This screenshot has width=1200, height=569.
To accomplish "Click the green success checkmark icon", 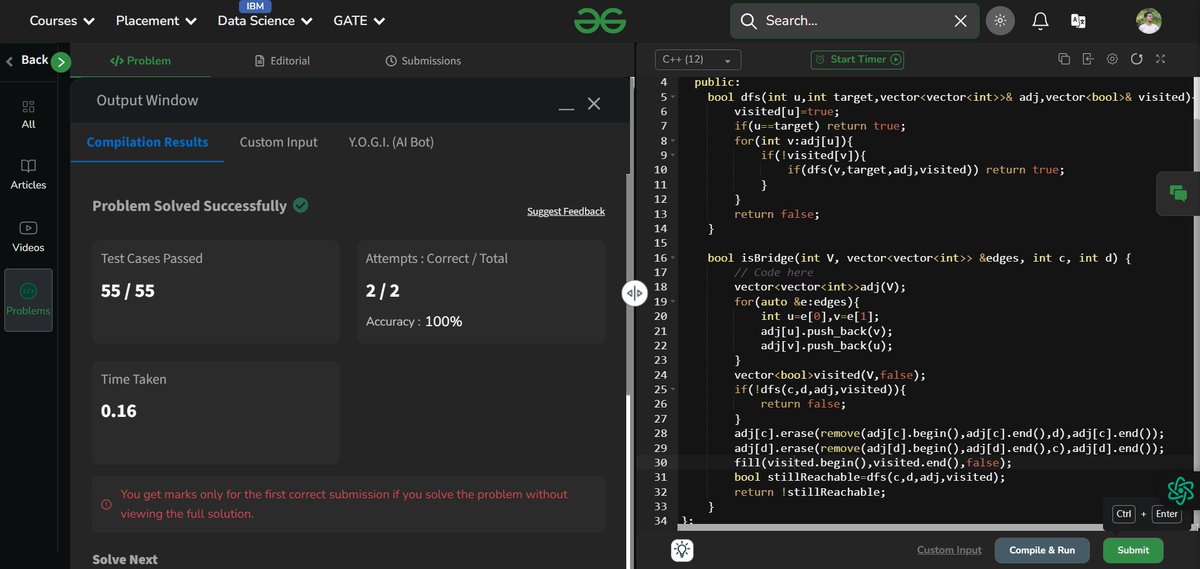I will point(300,205).
